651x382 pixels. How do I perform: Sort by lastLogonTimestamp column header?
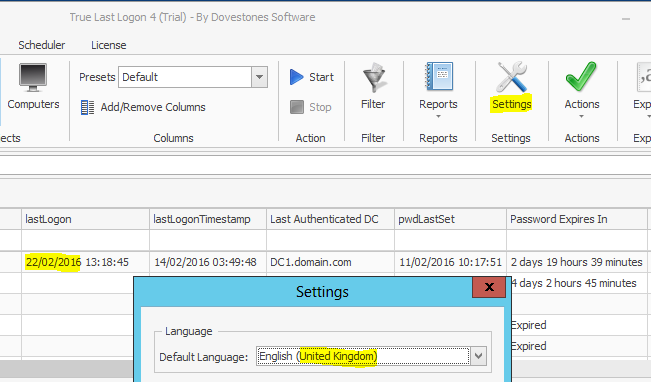pos(208,219)
